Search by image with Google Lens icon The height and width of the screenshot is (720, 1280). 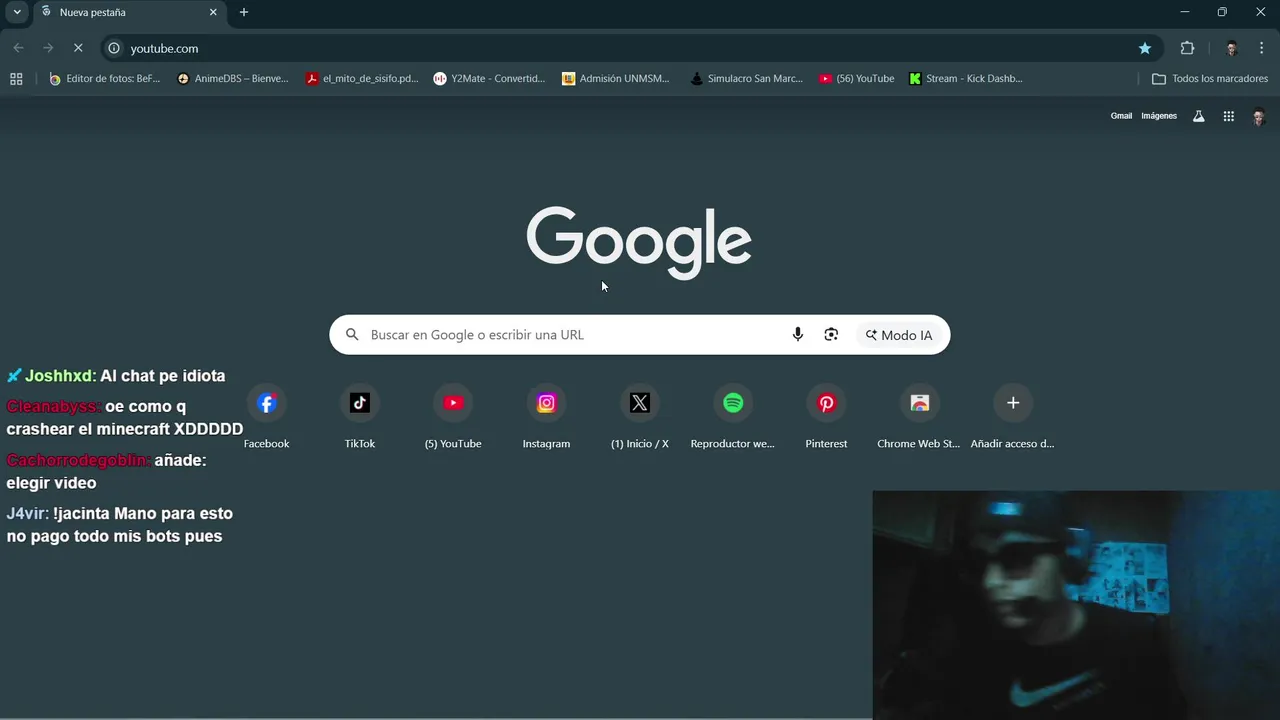pyautogui.click(x=831, y=335)
